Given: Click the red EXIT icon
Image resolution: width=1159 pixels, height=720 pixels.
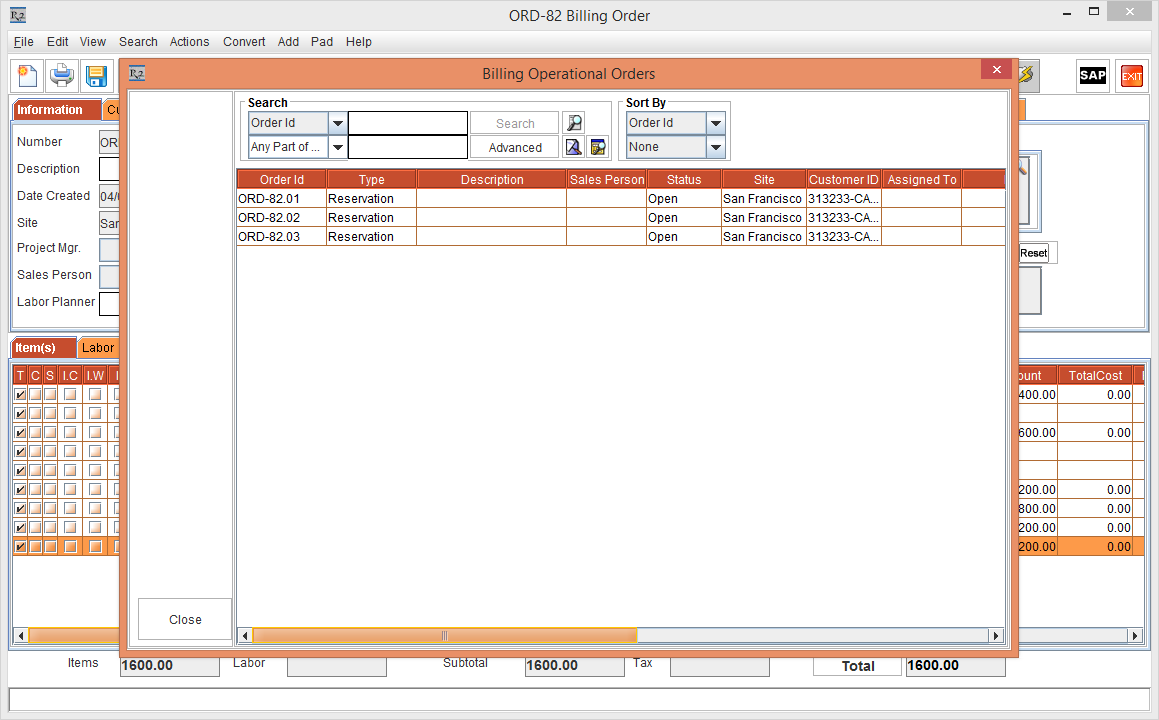Looking at the screenshot, I should pos(1131,76).
